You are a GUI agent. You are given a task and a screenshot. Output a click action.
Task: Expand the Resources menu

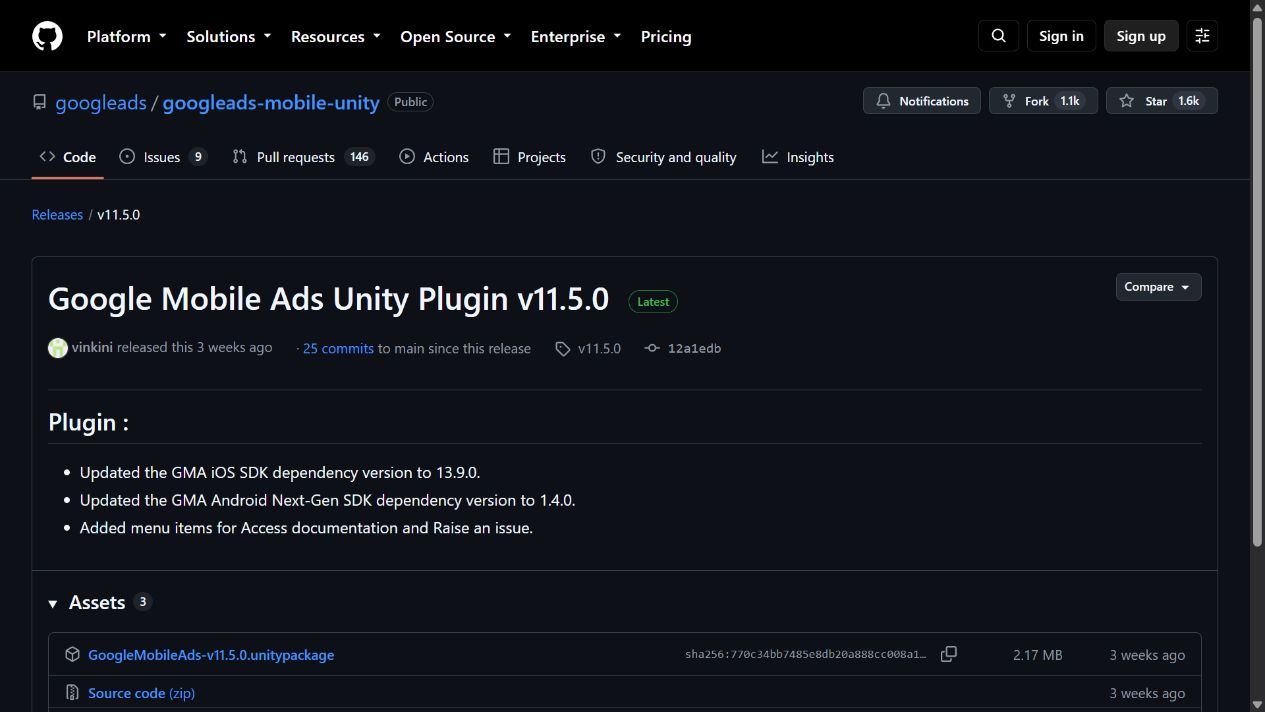pyautogui.click(x=336, y=36)
